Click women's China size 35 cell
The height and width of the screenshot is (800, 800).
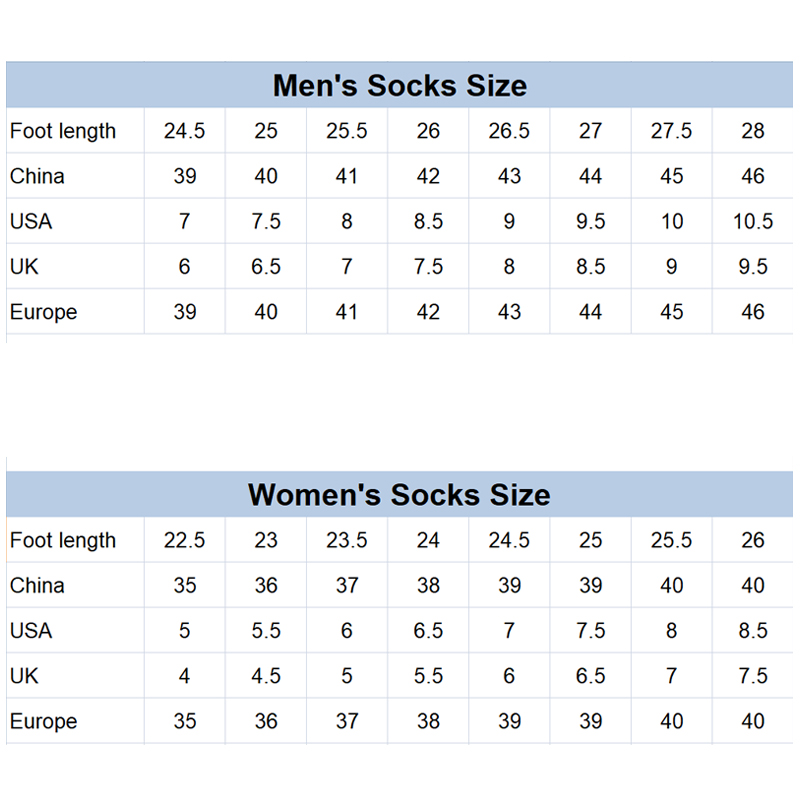coord(184,585)
